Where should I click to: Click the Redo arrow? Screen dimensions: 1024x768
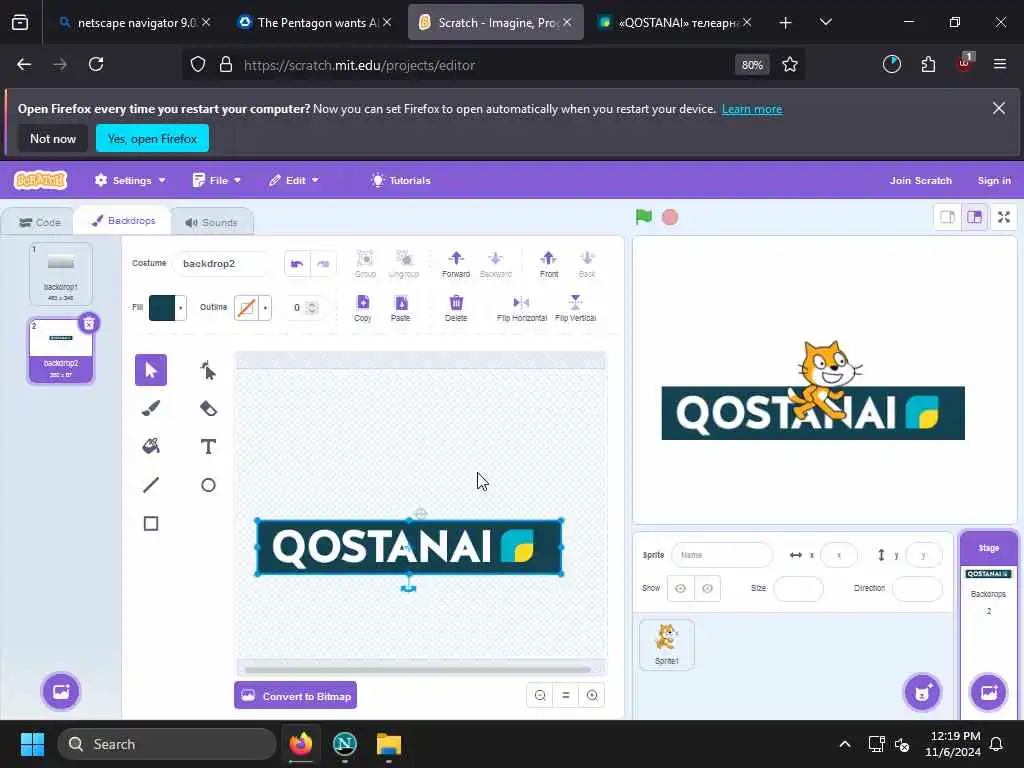[323, 264]
